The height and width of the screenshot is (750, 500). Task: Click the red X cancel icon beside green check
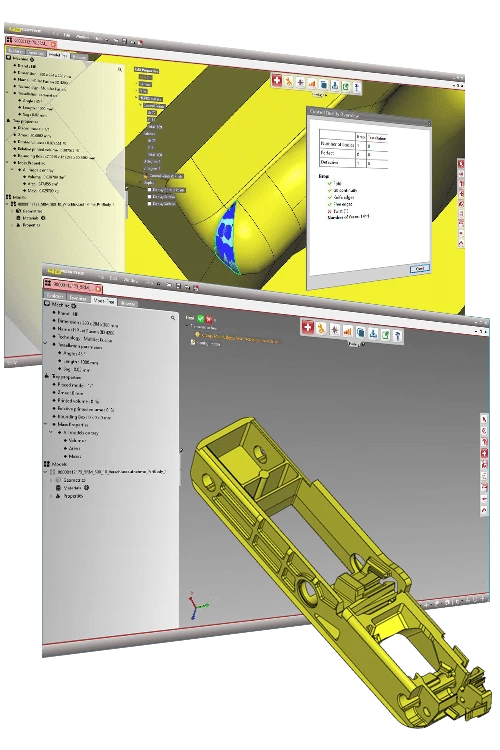click(x=209, y=319)
